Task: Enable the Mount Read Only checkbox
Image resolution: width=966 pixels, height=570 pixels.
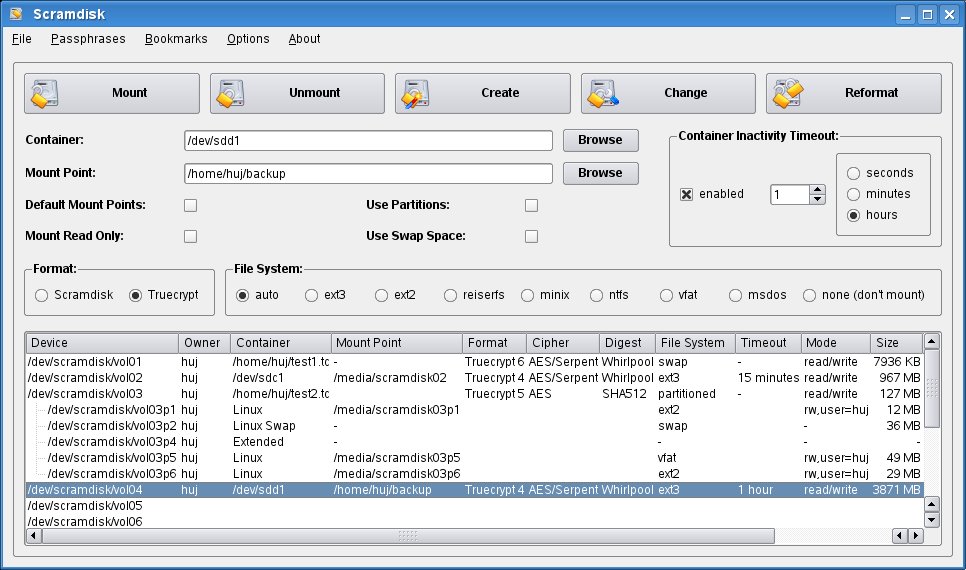Action: [x=190, y=236]
